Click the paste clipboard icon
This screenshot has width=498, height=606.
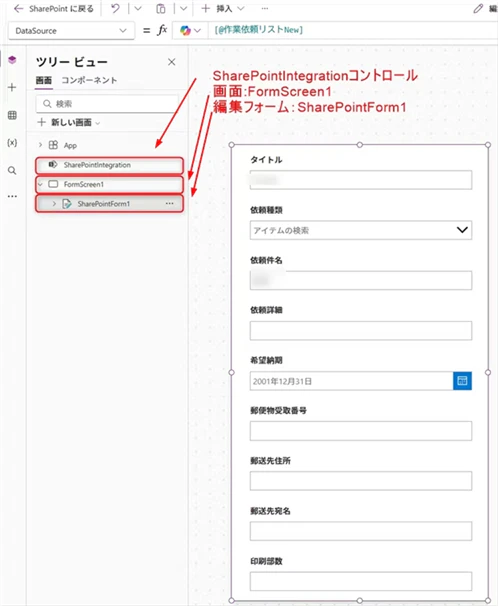[x=161, y=9]
